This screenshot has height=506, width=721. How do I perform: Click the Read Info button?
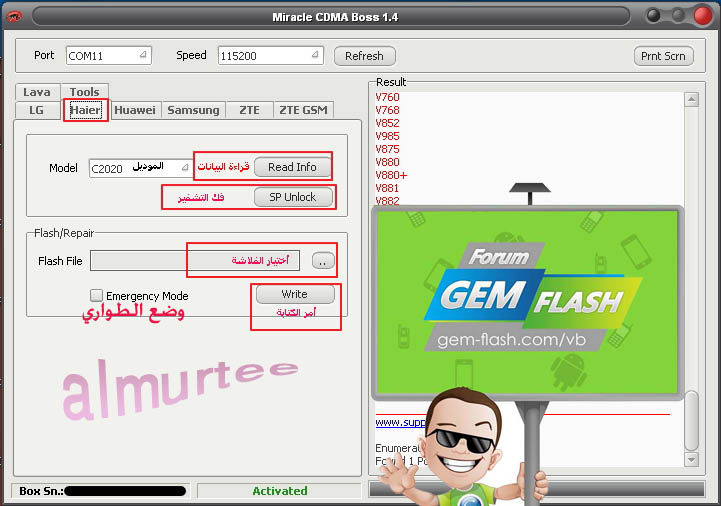coord(292,167)
